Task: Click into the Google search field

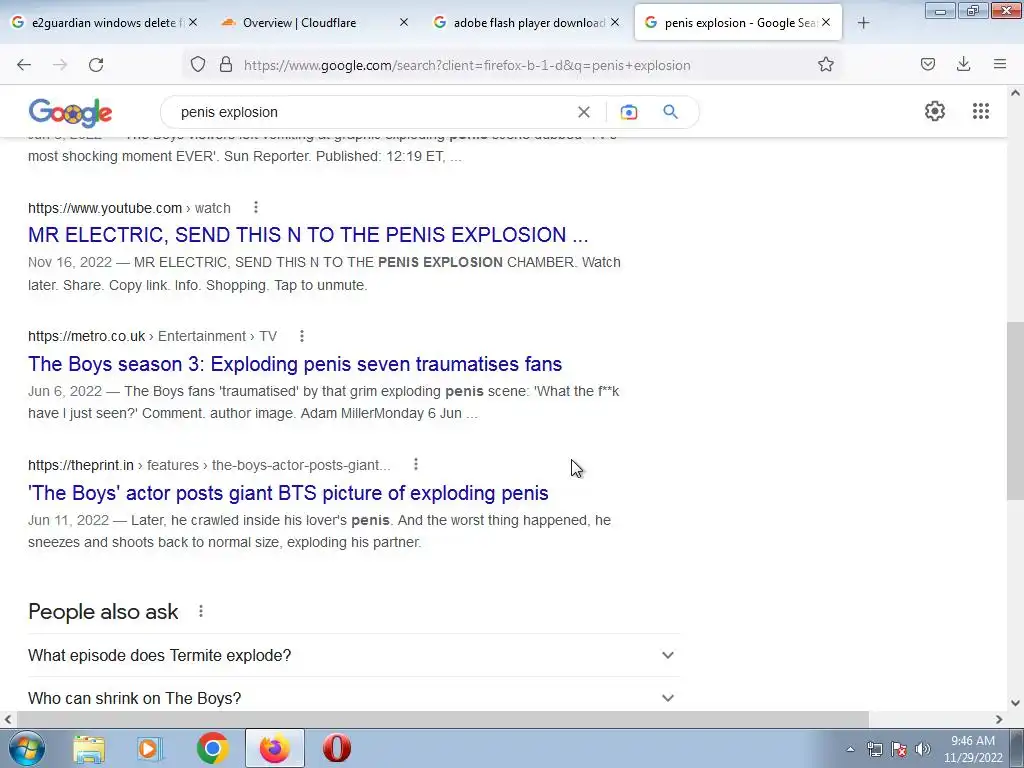Action: (x=372, y=112)
